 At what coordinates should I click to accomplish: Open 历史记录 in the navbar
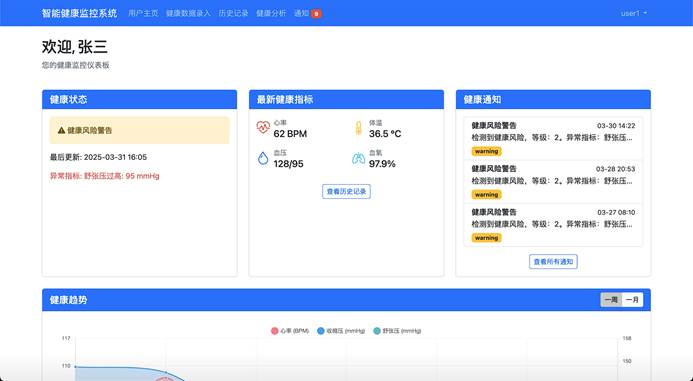coord(233,13)
